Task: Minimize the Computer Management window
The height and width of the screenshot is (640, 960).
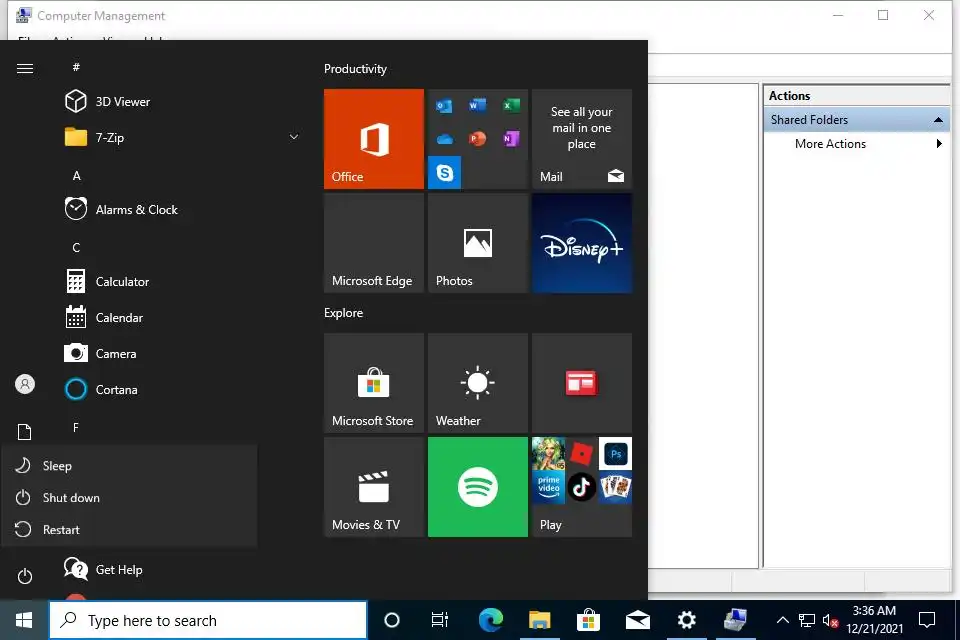Action: click(x=838, y=15)
